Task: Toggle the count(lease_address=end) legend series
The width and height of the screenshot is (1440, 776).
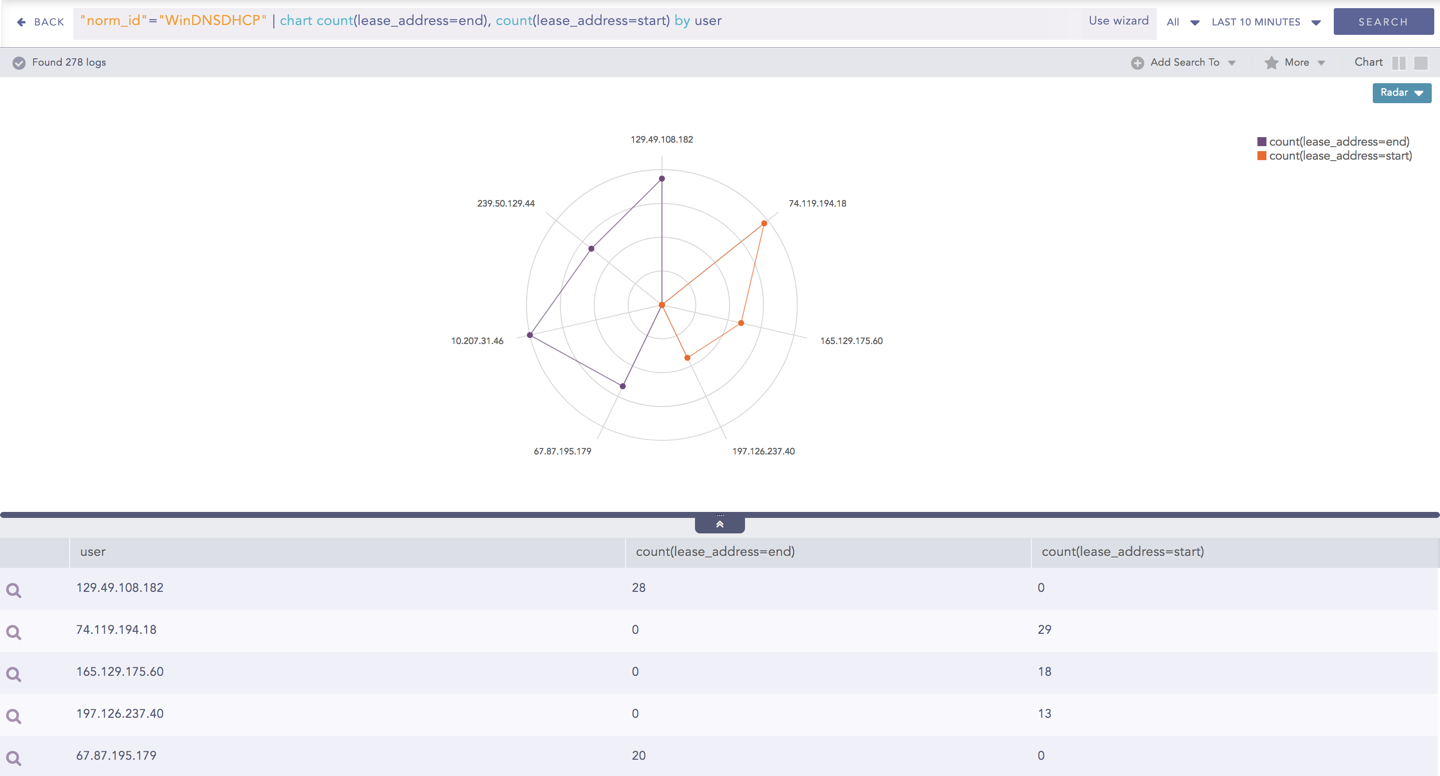Action: [1338, 142]
